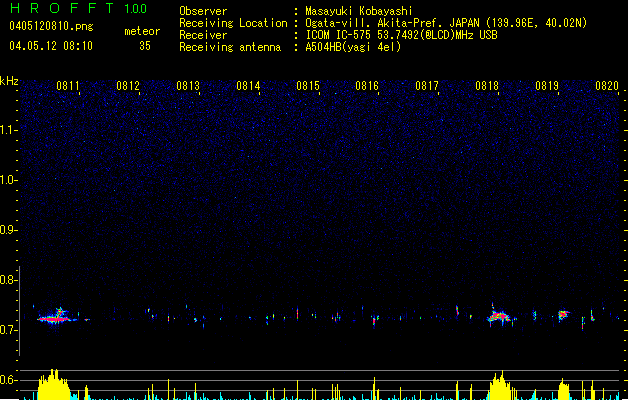Screen dimensions: 629x400
Task: Click the meteor echo just after 0819
Action: click(x=564, y=315)
